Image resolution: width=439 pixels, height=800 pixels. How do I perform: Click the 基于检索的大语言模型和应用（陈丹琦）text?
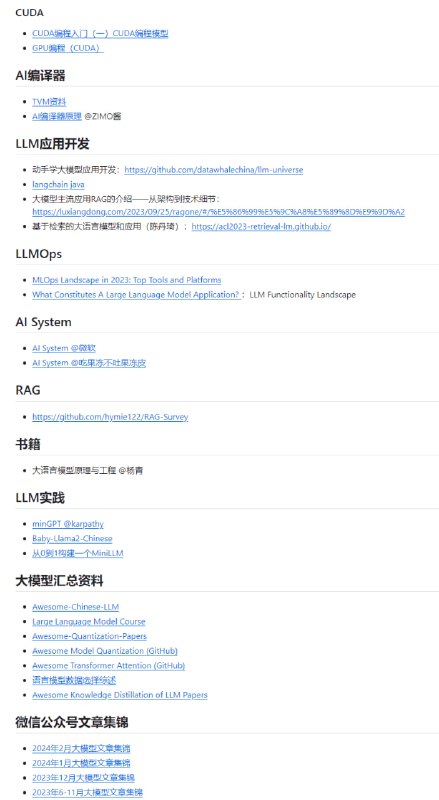tap(106, 227)
